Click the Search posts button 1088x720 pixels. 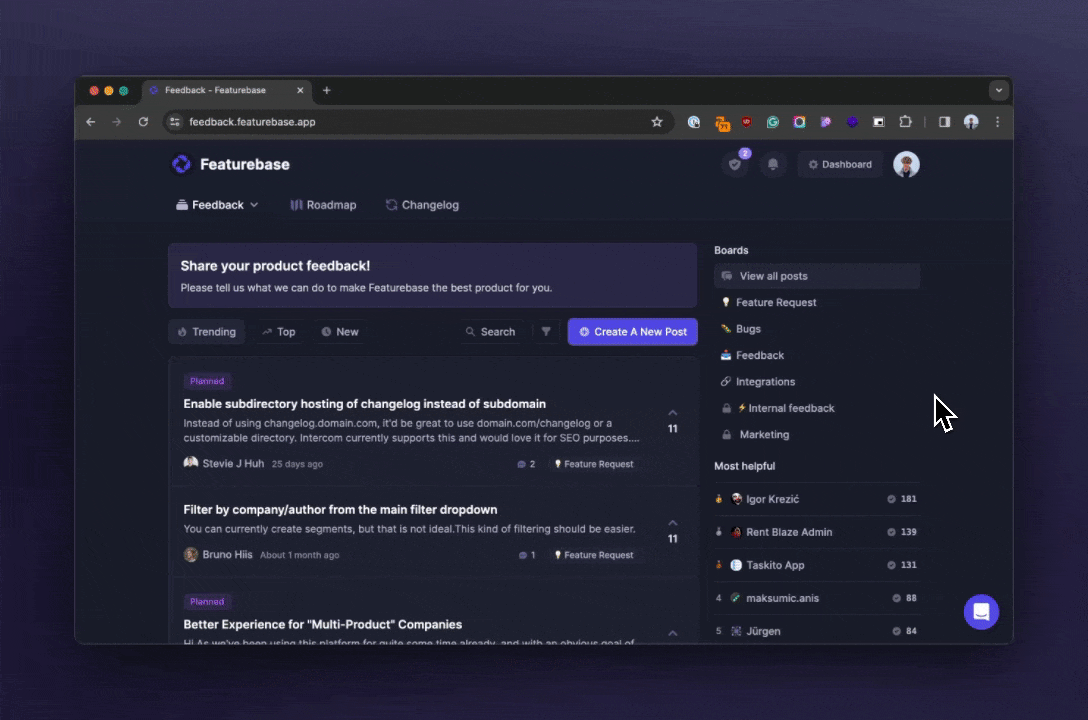(x=491, y=332)
